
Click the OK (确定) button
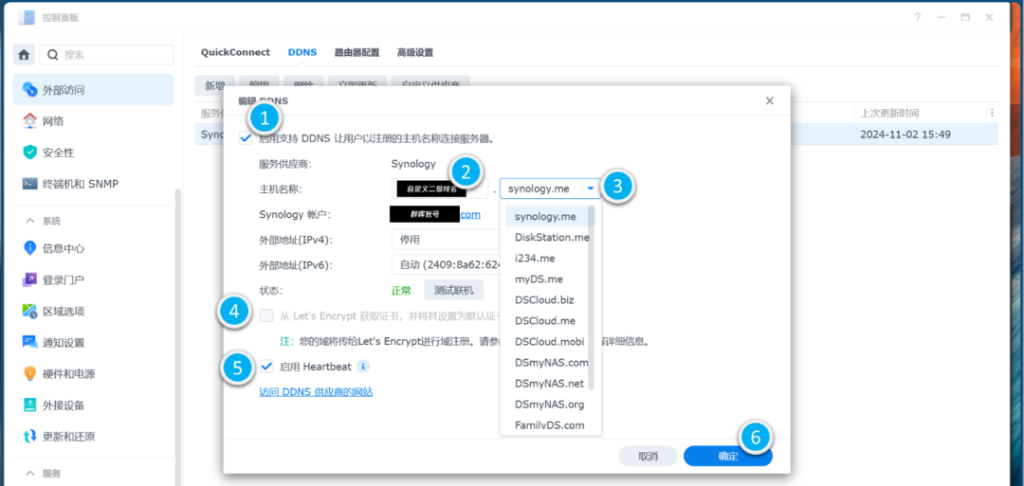(x=728, y=456)
